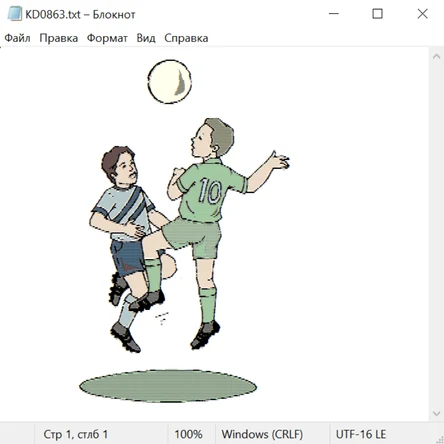Close the KD0863.txt window

point(422,14)
